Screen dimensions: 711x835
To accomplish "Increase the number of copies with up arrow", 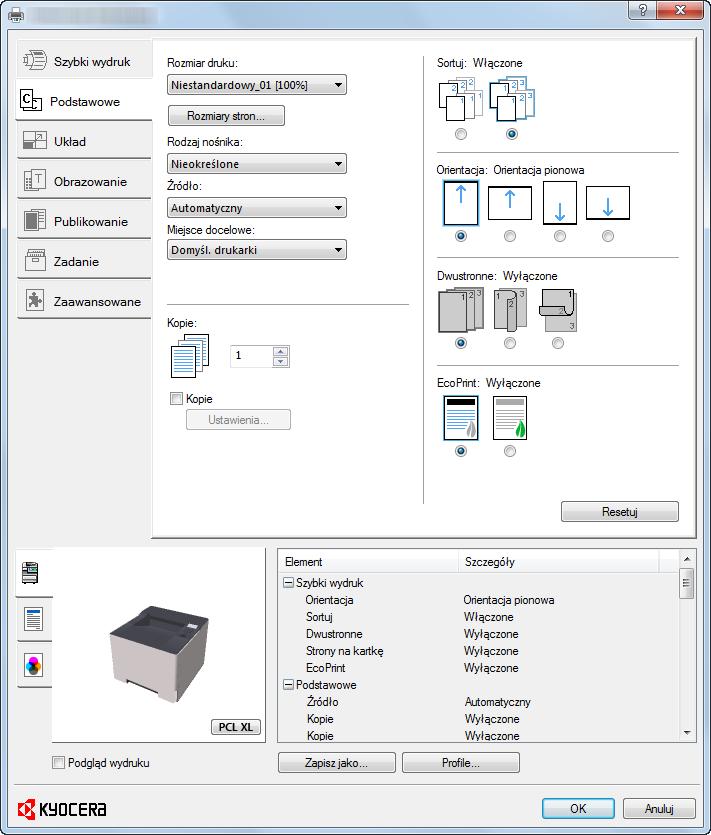I will 281,351.
